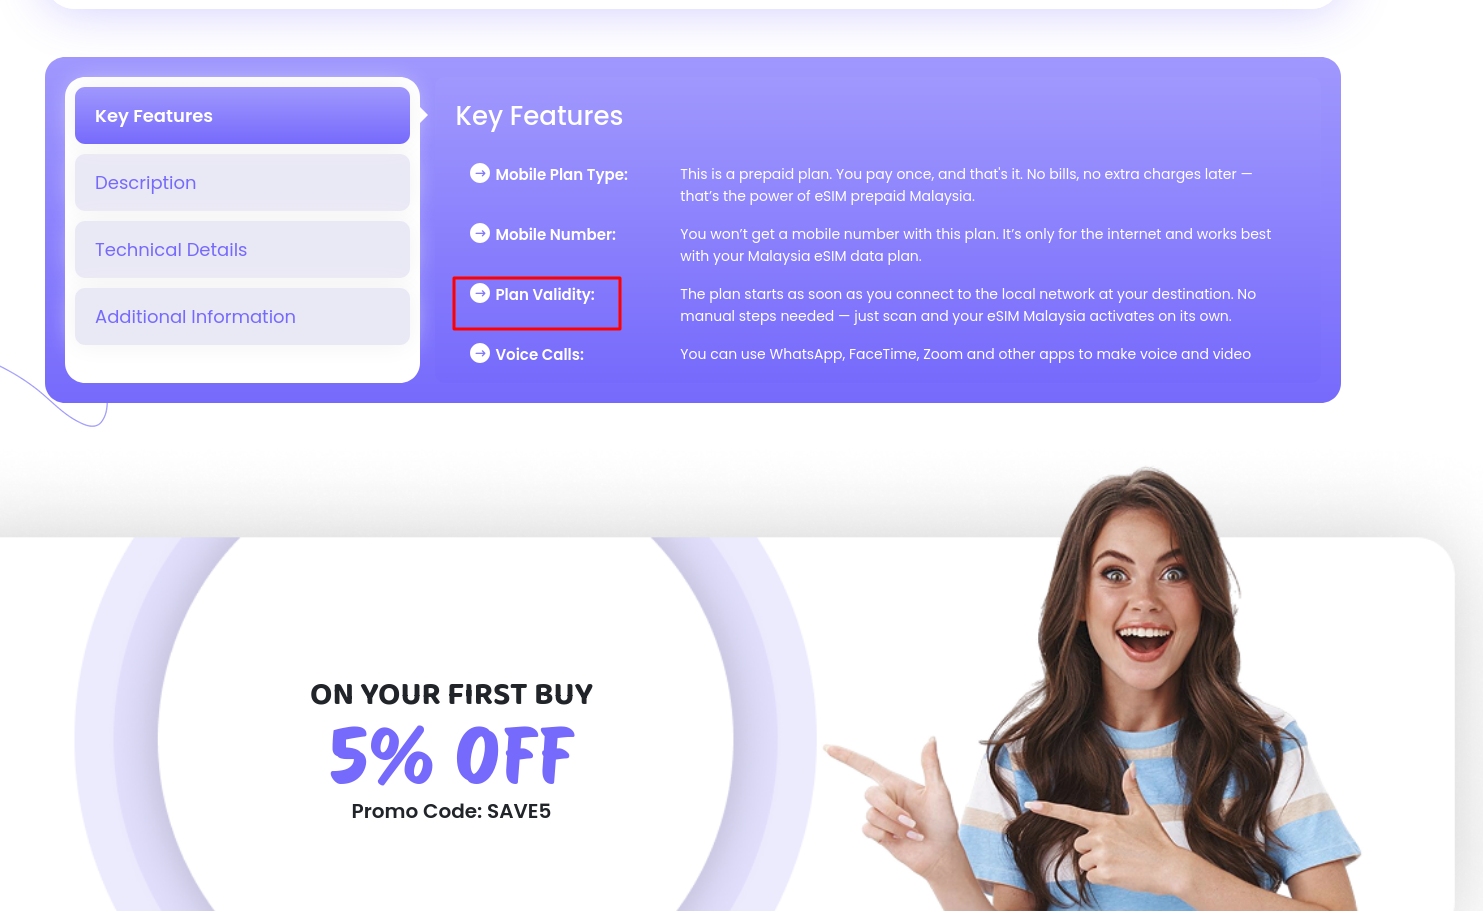Viewport: 1483px width, 911px height.
Task: Click the Key Features panel heading
Action: (x=539, y=116)
